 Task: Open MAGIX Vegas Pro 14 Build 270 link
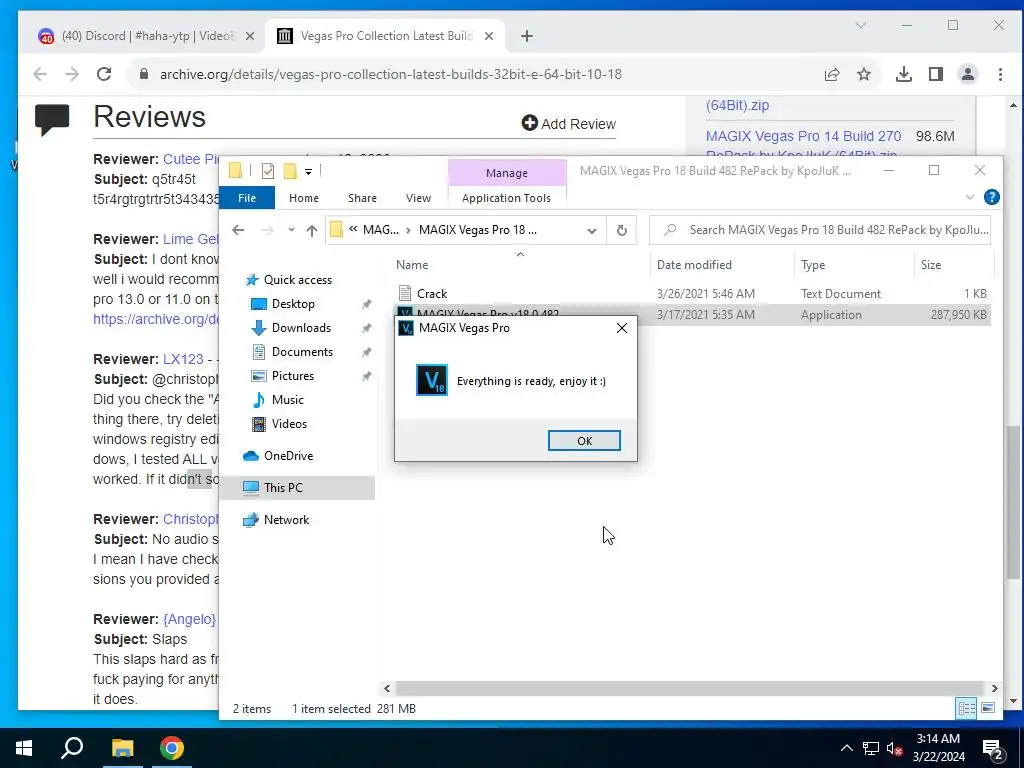[x=803, y=136]
